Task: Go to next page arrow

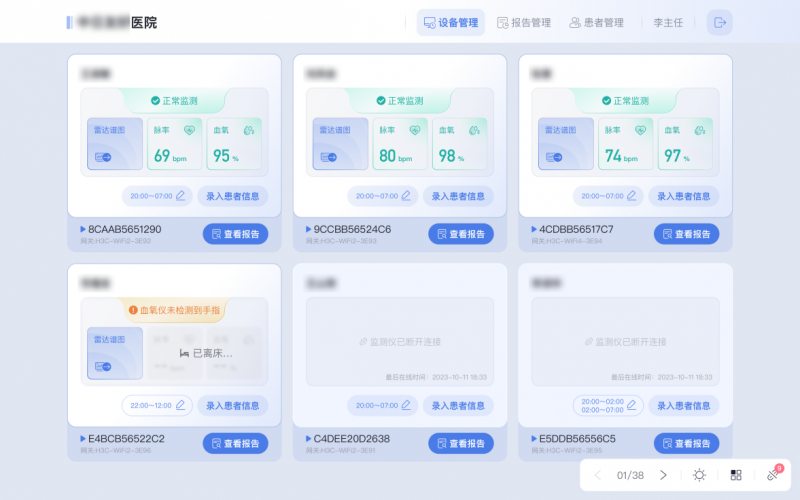Action: 663,475
